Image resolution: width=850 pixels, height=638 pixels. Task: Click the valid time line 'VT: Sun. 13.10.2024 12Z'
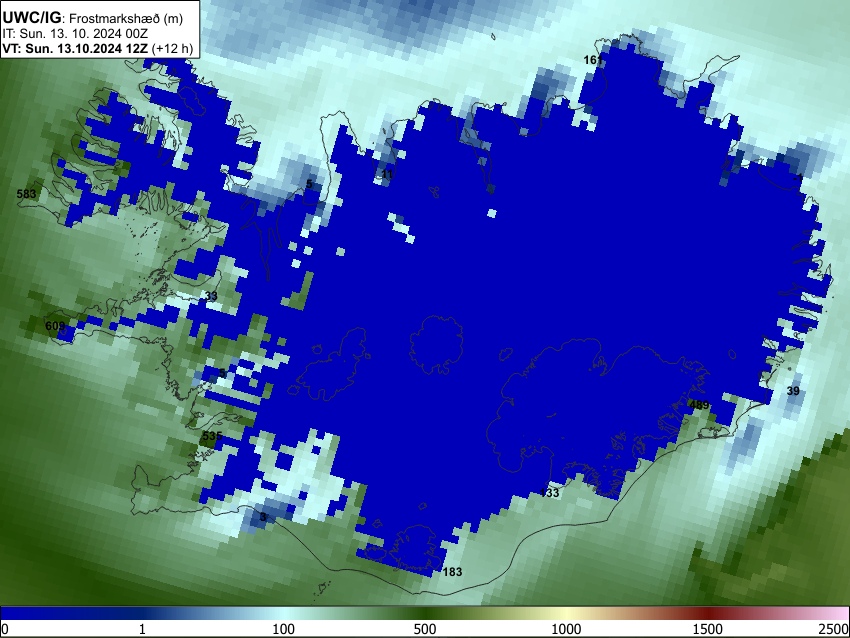[75, 48]
